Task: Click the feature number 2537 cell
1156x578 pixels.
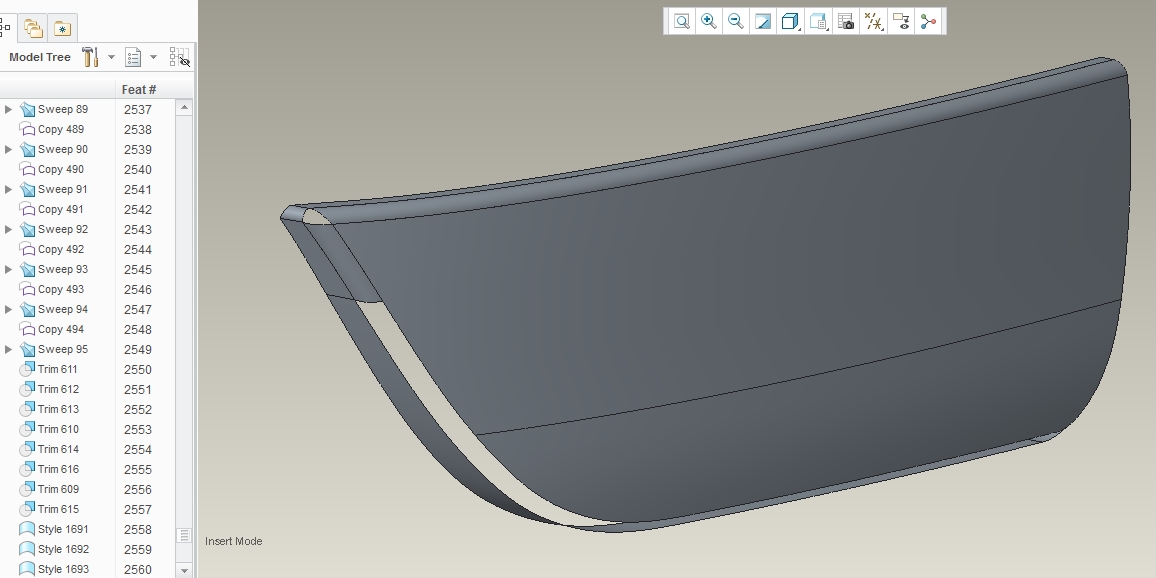Action: click(x=138, y=109)
